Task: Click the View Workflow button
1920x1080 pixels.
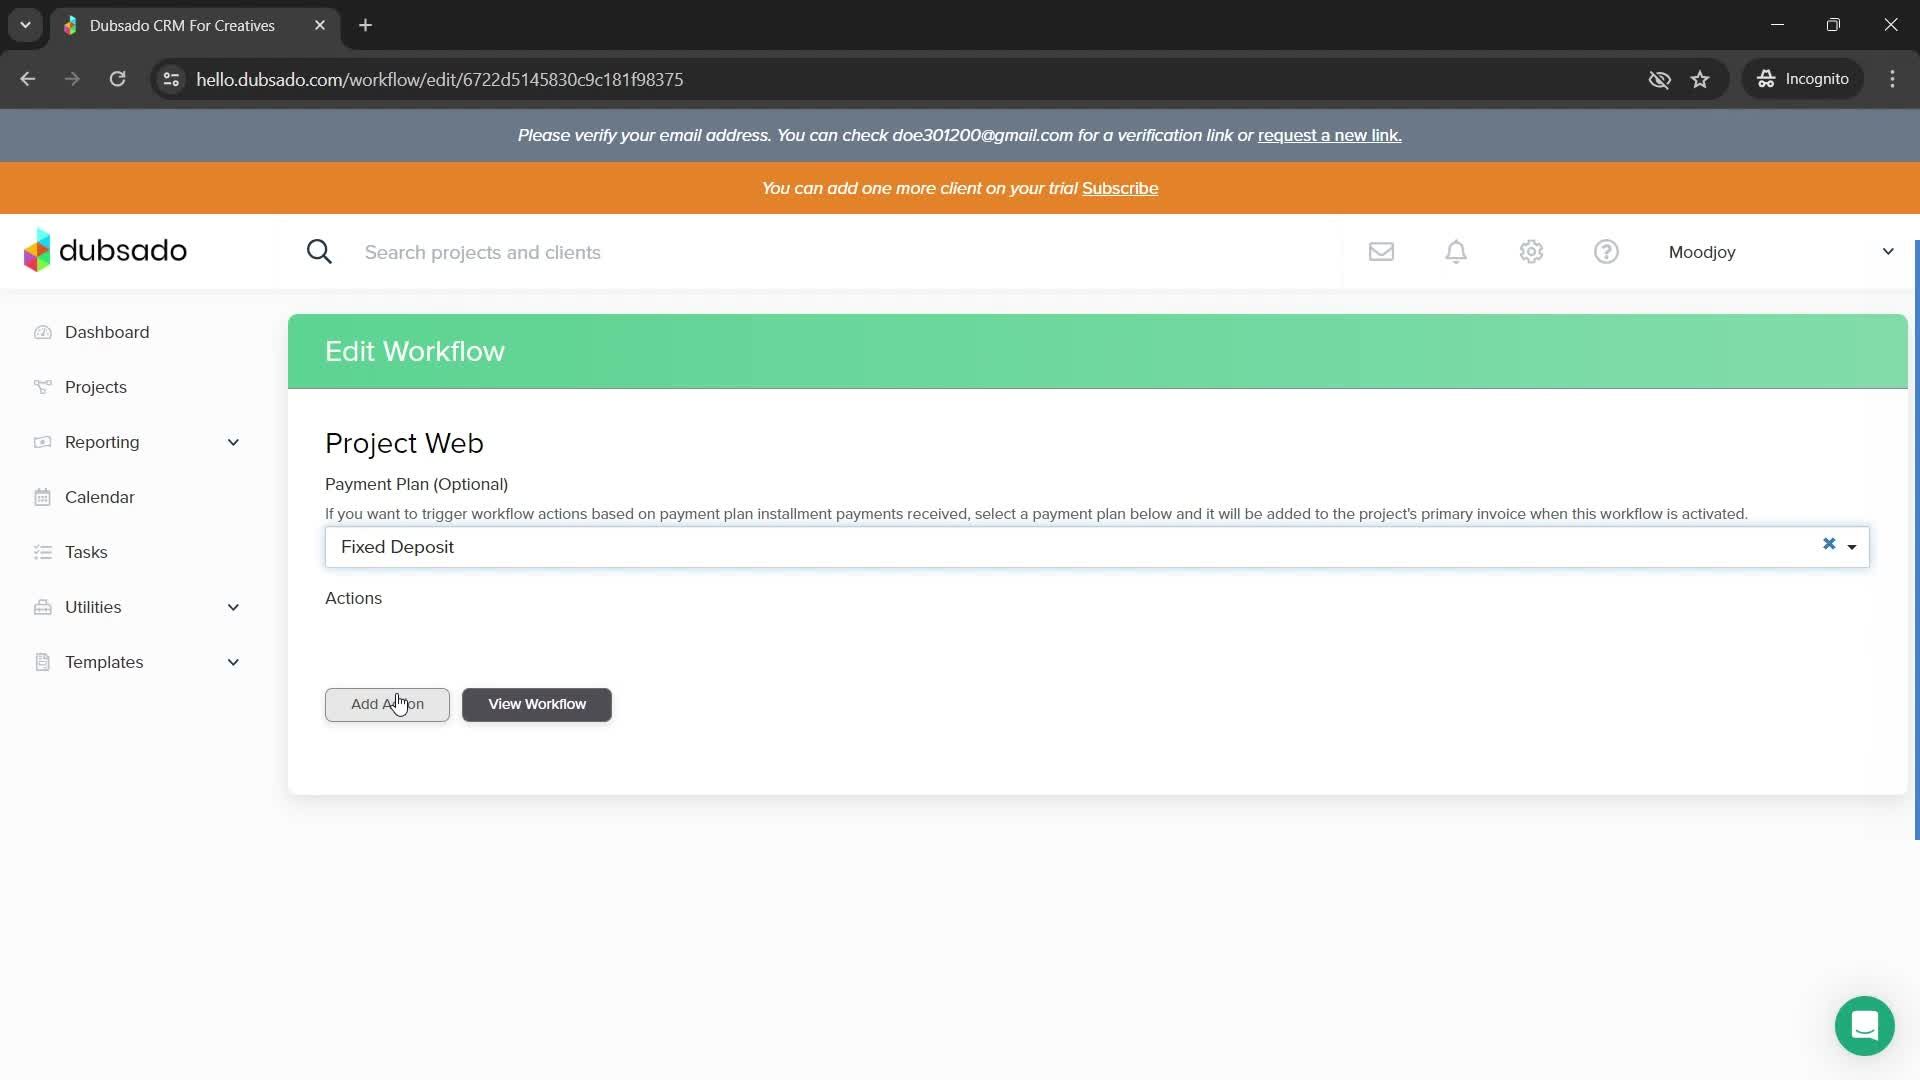Action: [x=537, y=704]
